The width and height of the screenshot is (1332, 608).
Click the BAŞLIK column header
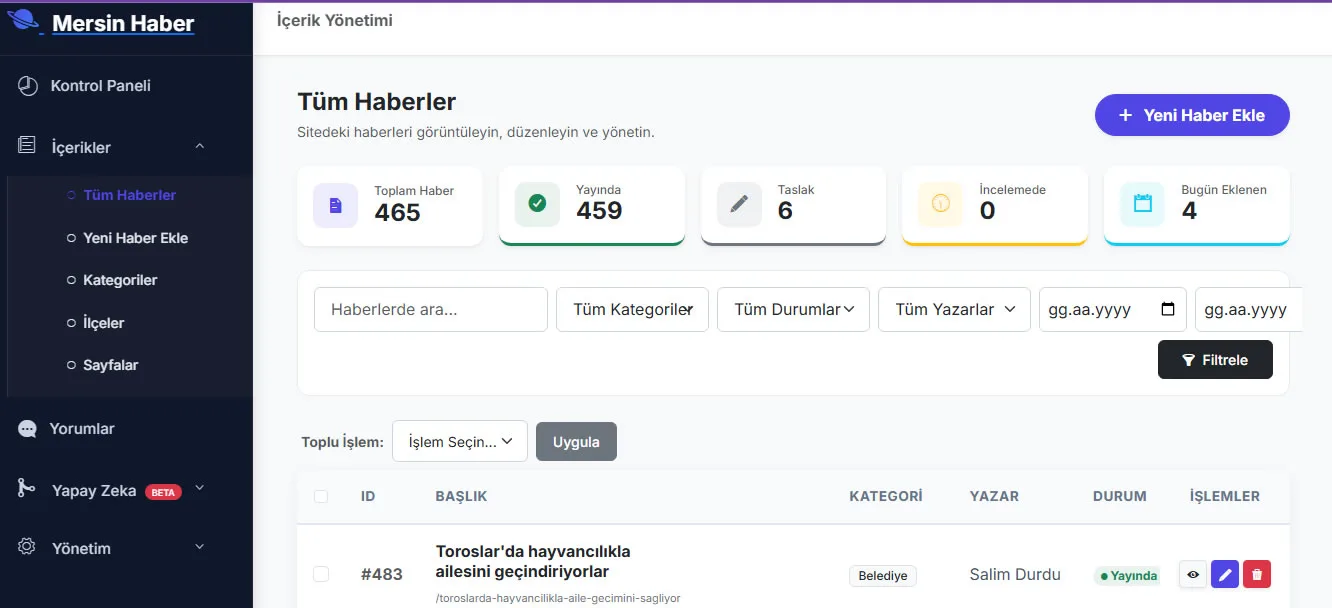(461, 496)
